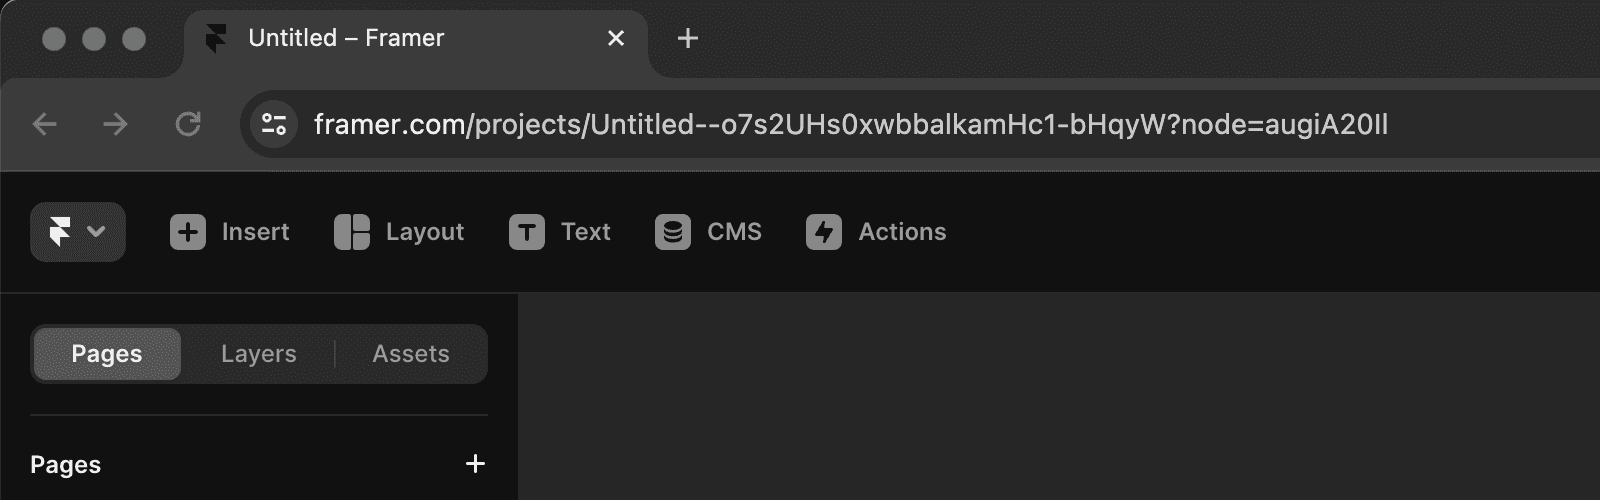Switch to the Pages tab
Image resolution: width=1600 pixels, height=500 pixels.
coord(107,354)
